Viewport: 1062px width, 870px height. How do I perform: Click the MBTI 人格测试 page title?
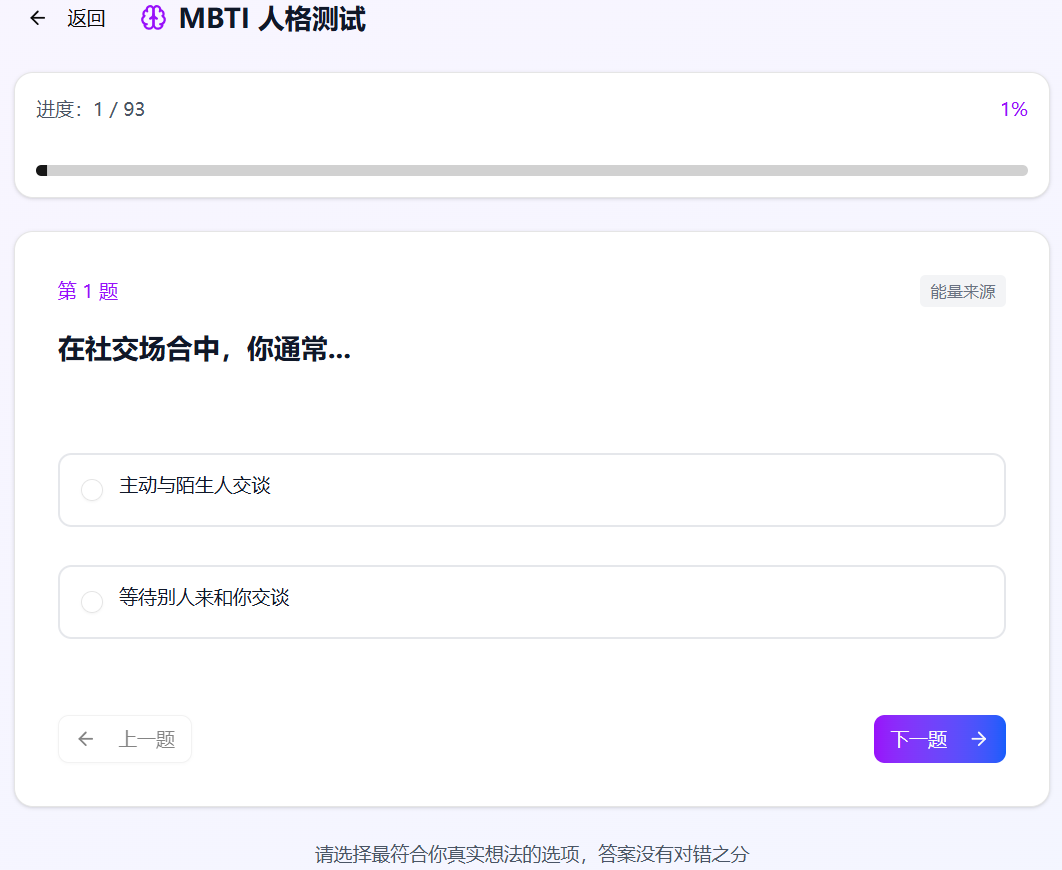(272, 18)
